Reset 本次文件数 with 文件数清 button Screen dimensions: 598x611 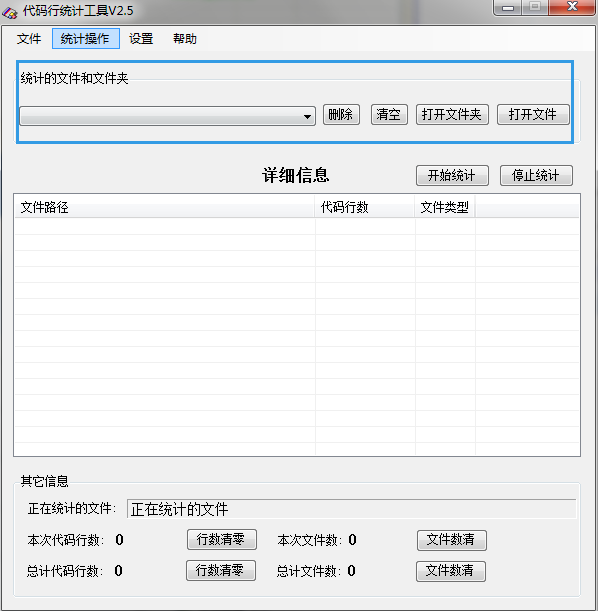(x=452, y=540)
